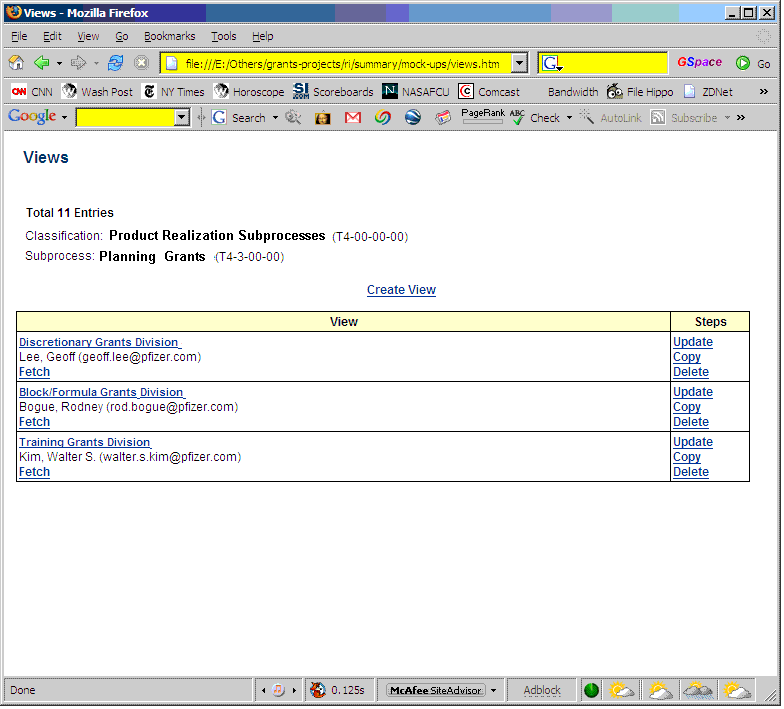Reload the page with Refresh icon
This screenshot has height=709, width=784.
point(116,63)
